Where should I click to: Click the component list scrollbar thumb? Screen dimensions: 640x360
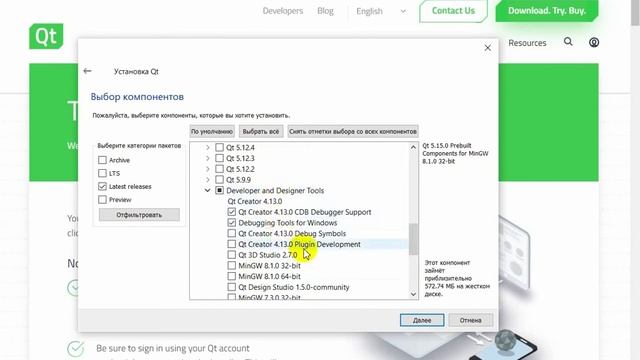point(413,239)
